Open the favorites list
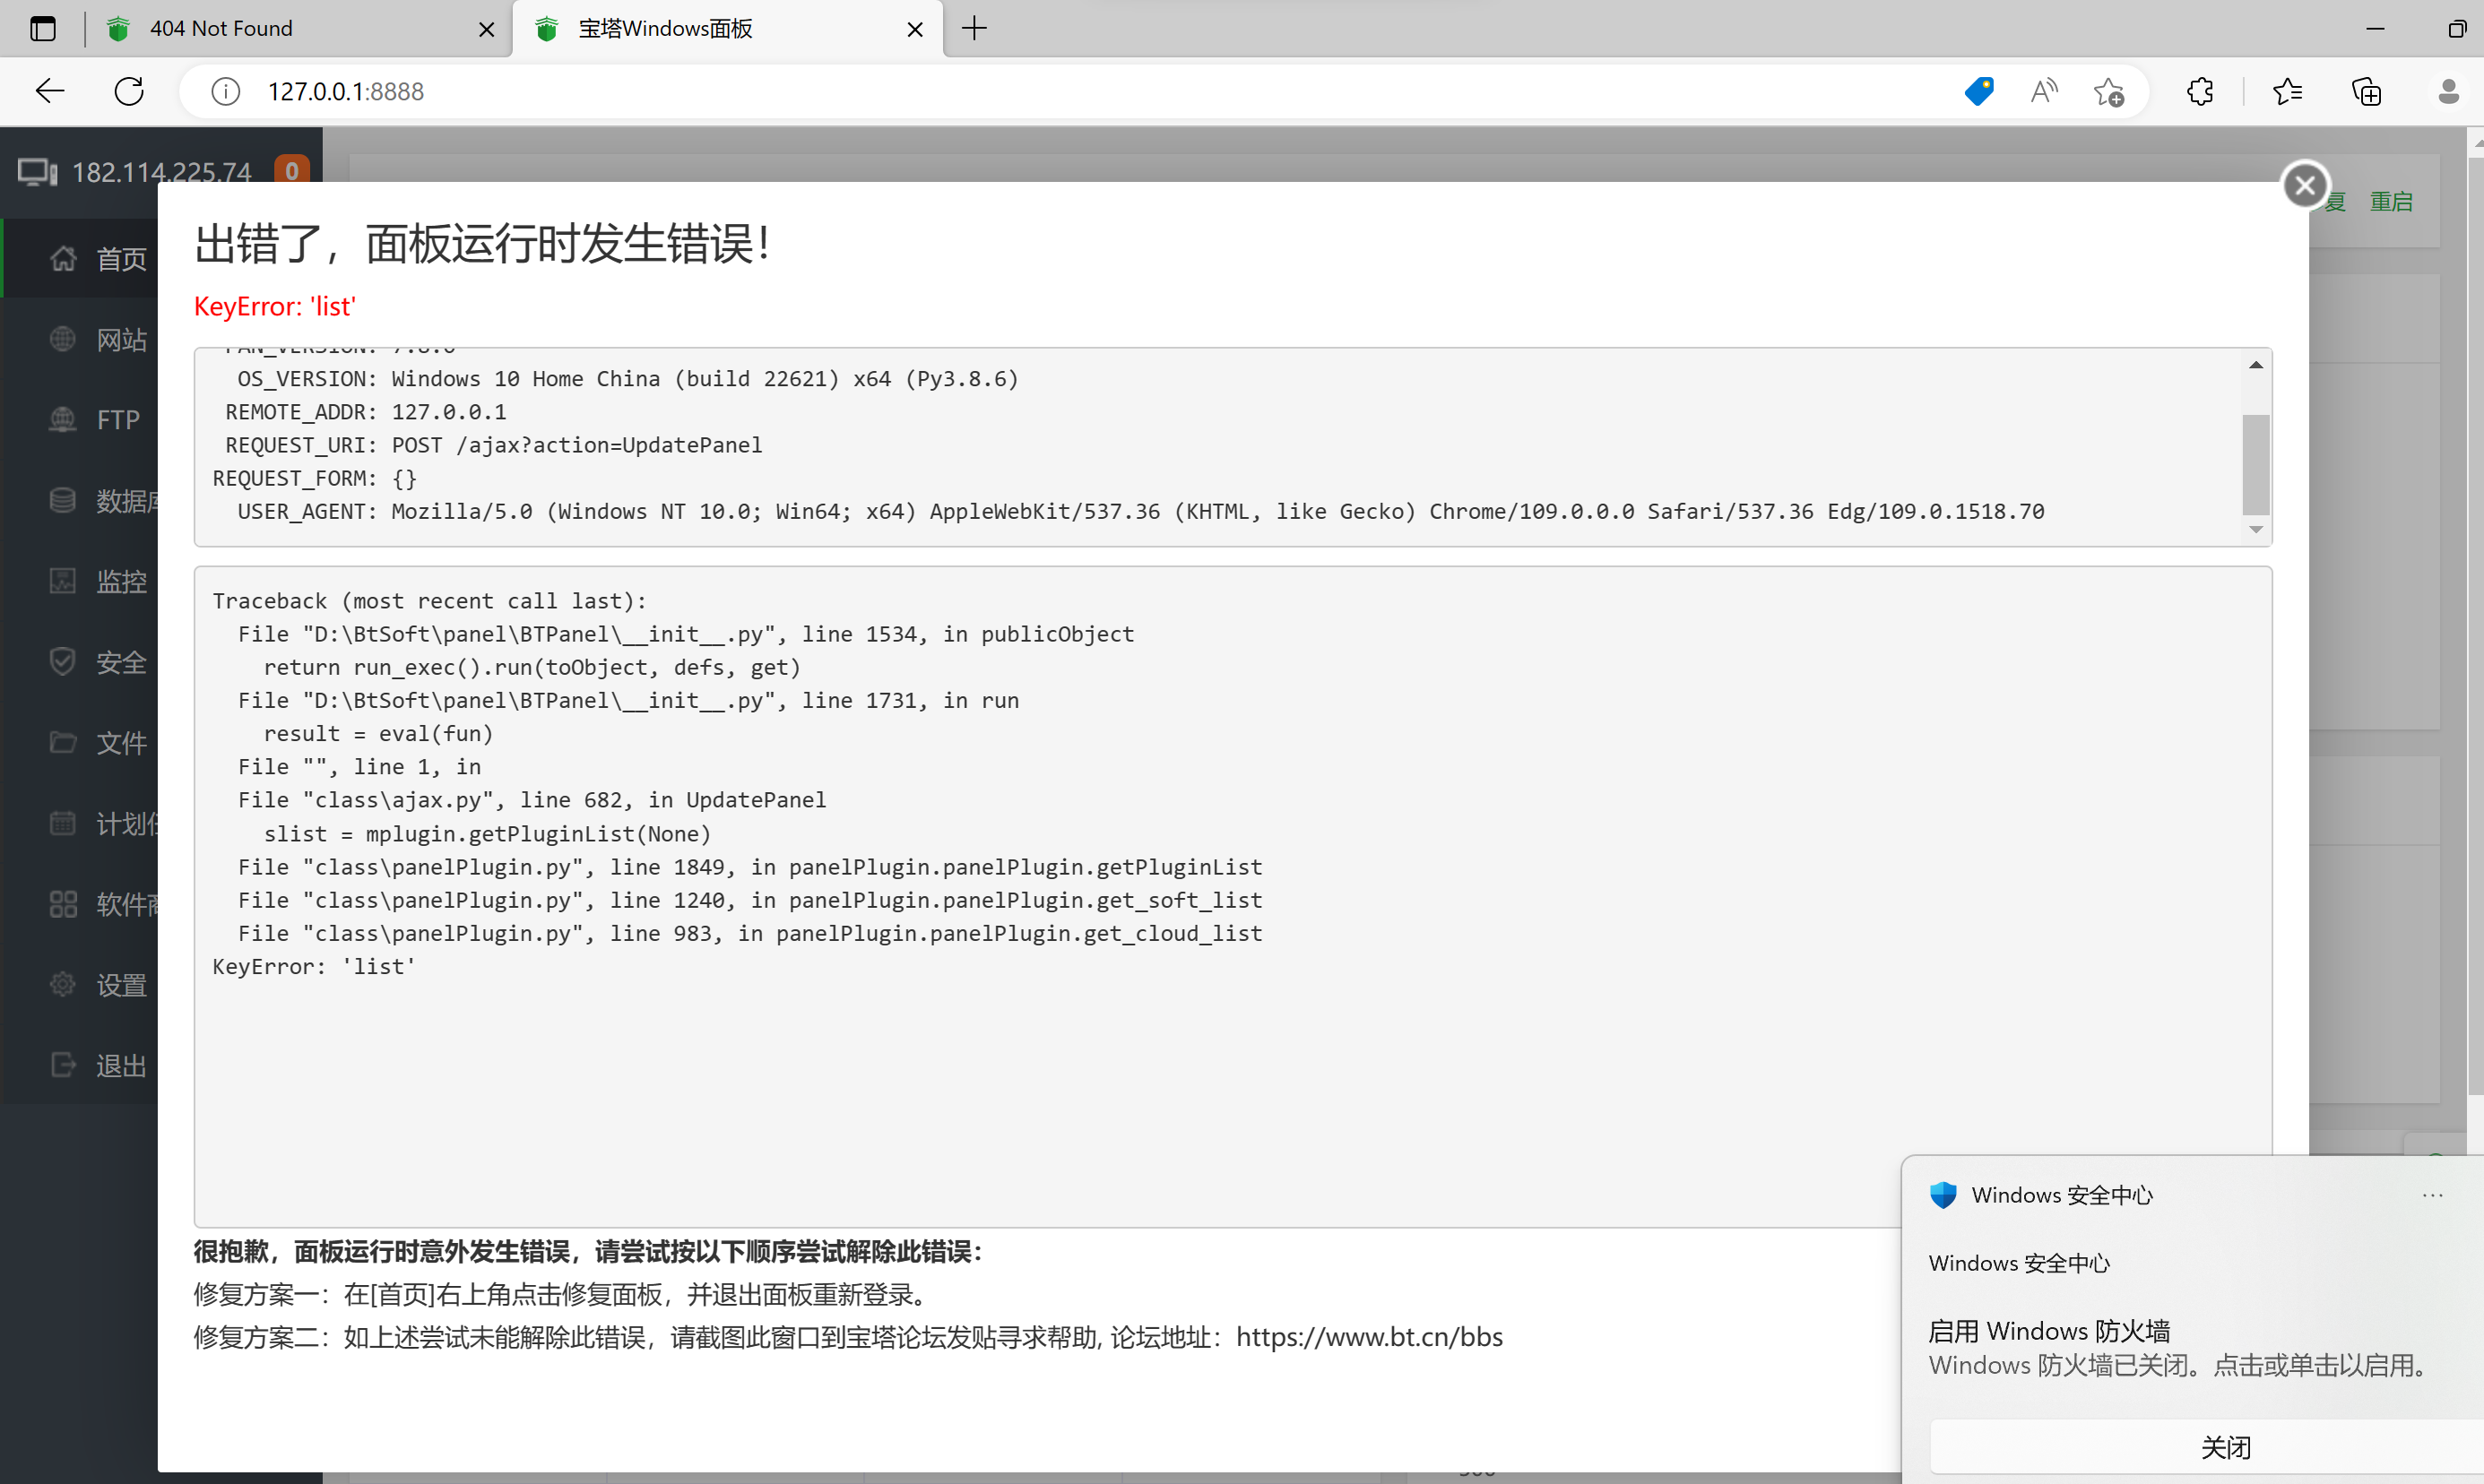The image size is (2484, 1484). [2287, 91]
